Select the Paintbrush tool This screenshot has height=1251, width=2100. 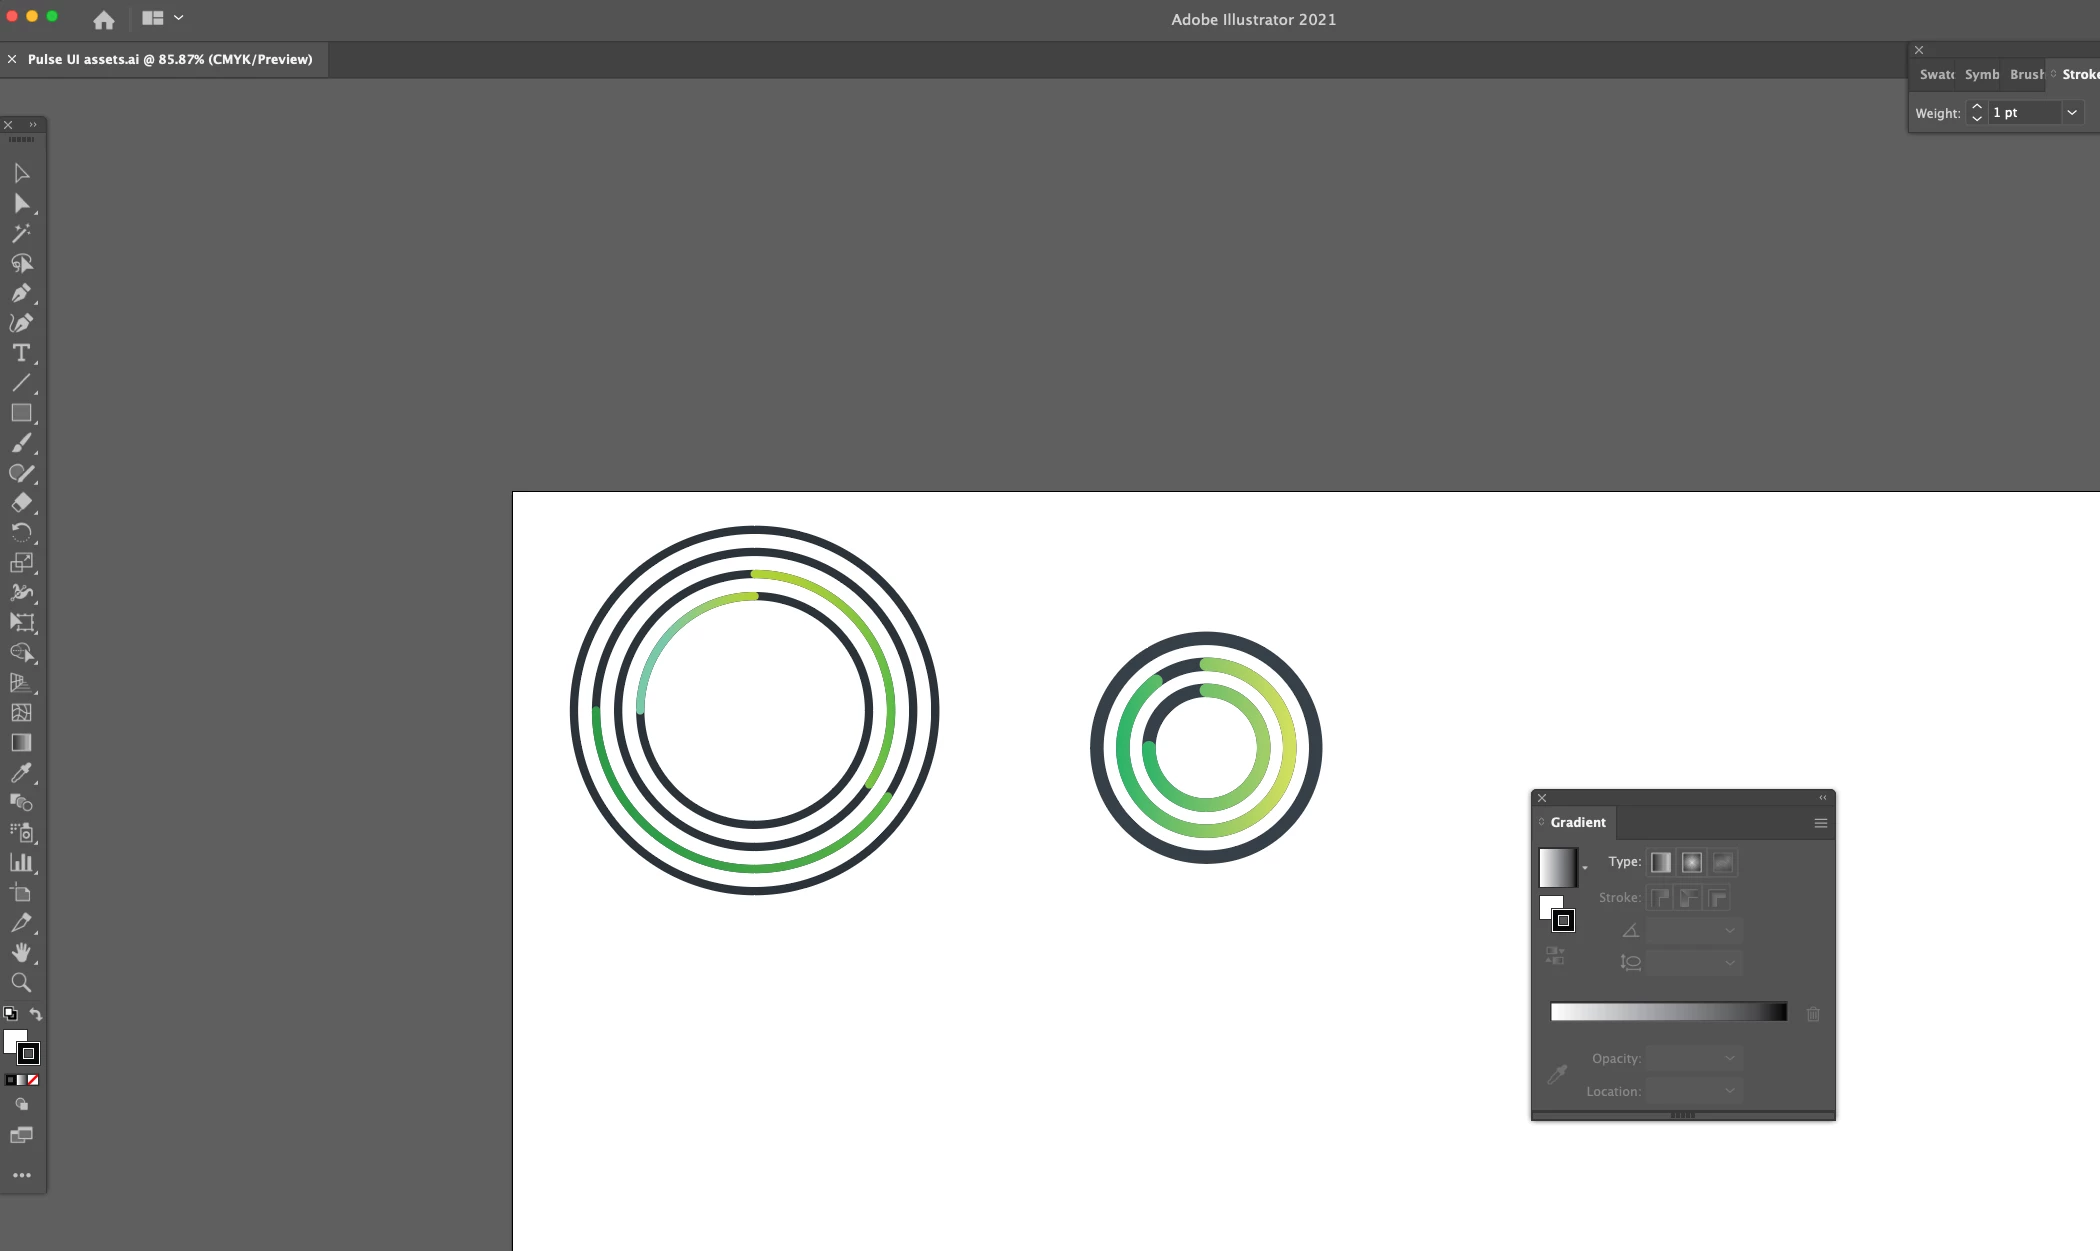pos(21,443)
